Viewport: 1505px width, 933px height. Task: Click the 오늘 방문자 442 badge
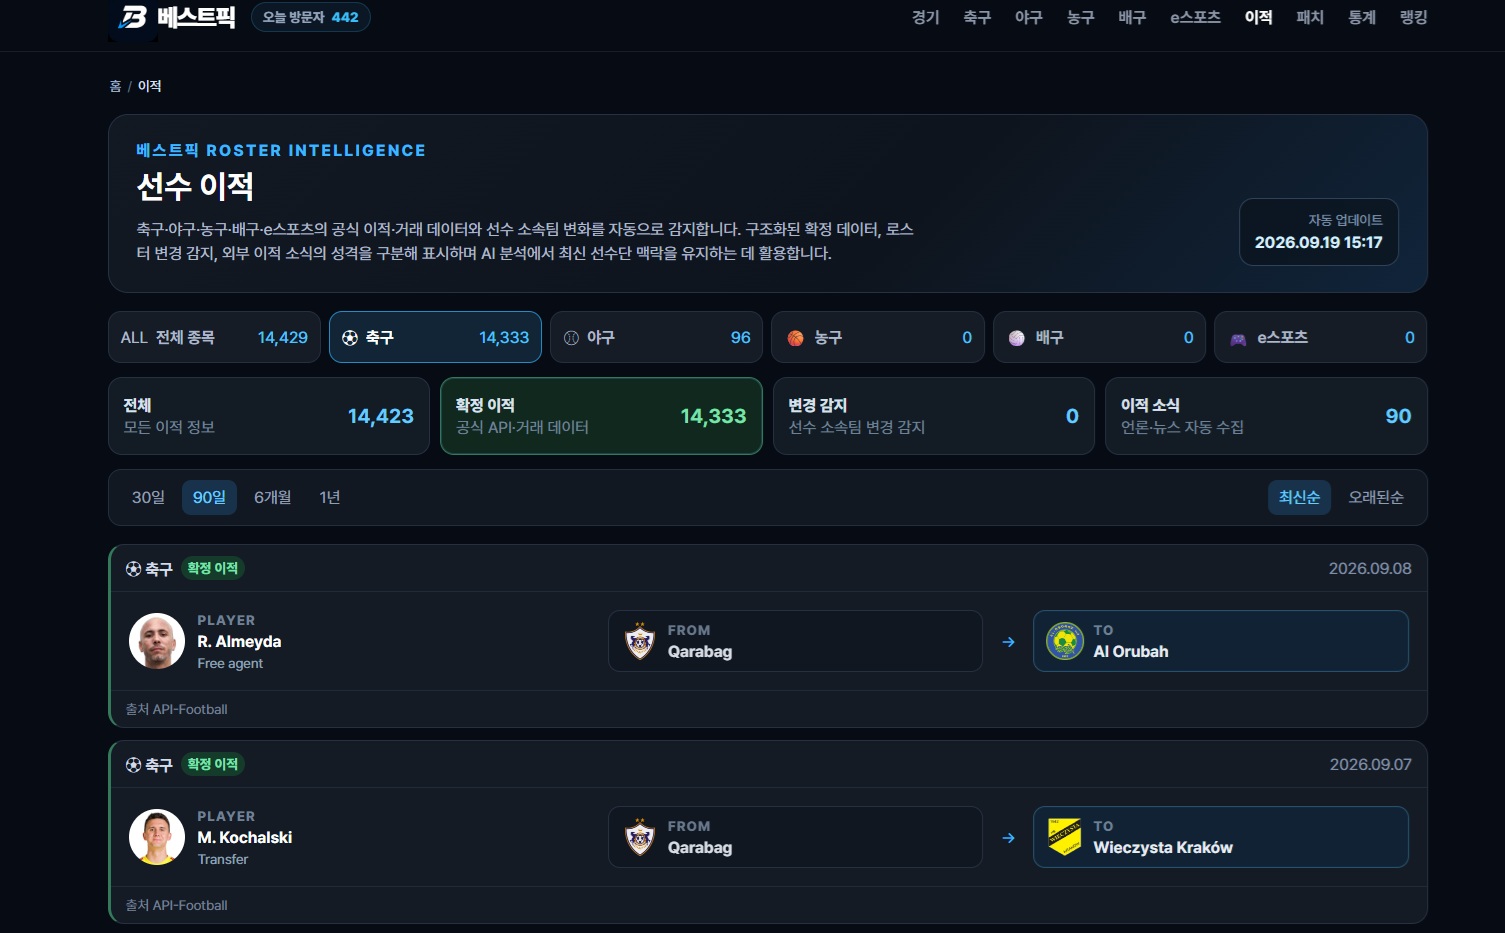311,17
